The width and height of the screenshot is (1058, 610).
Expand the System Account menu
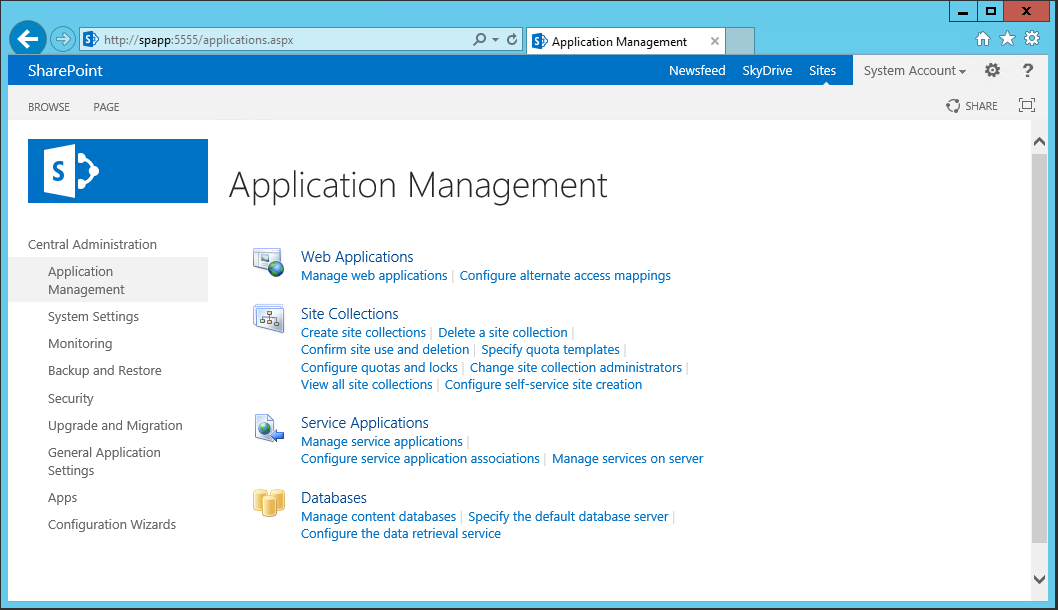coord(915,70)
